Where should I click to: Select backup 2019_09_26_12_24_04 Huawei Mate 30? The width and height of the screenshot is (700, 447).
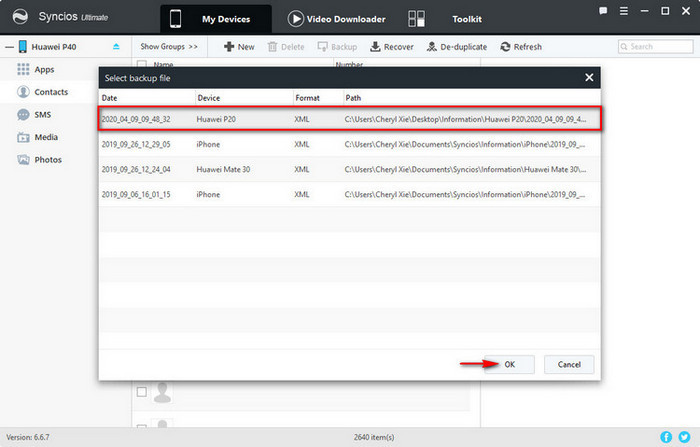[x=350, y=169]
